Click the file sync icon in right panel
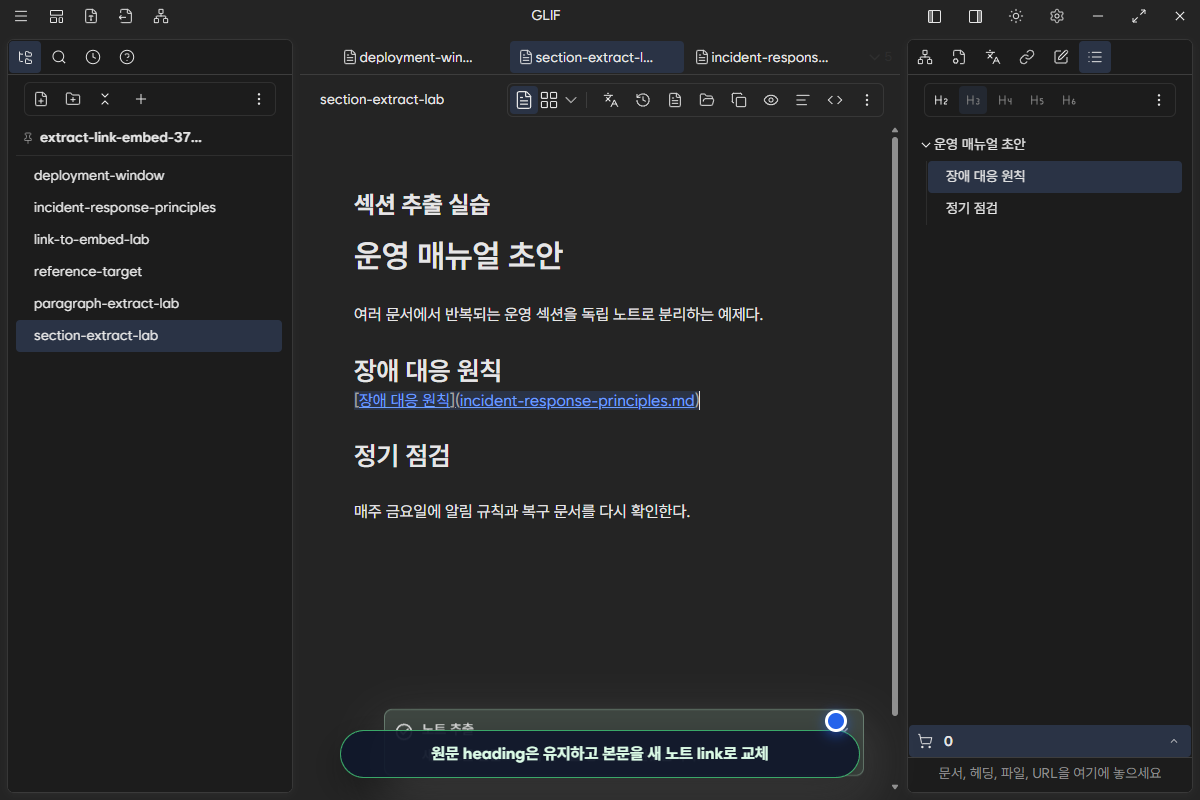 click(959, 57)
